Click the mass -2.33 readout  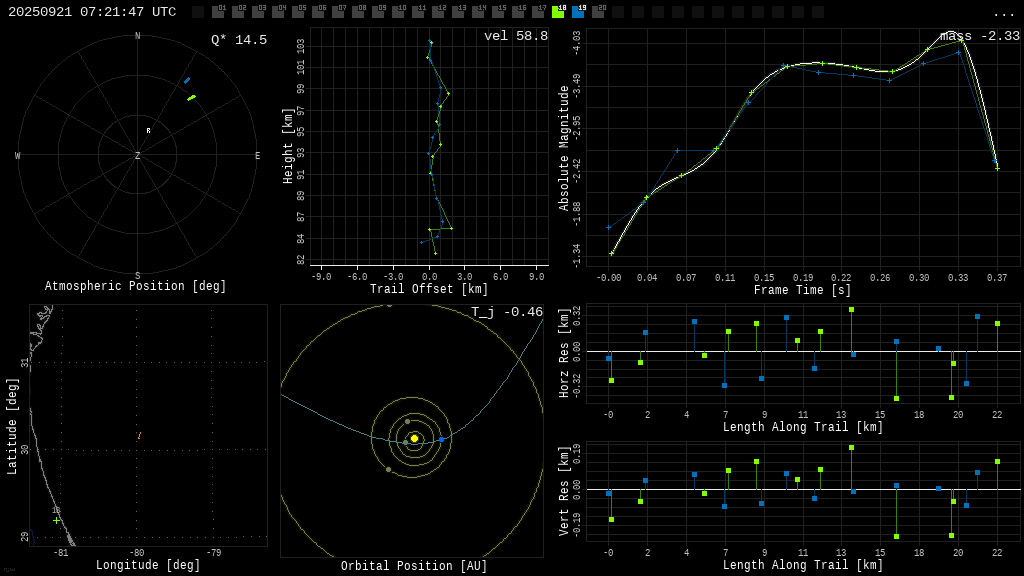pos(980,36)
